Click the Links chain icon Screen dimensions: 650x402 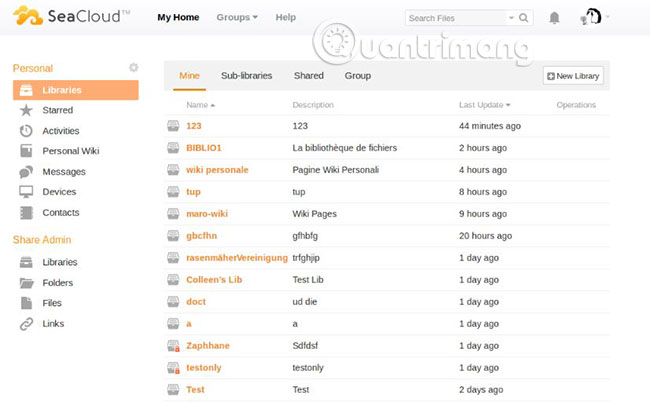[x=26, y=324]
